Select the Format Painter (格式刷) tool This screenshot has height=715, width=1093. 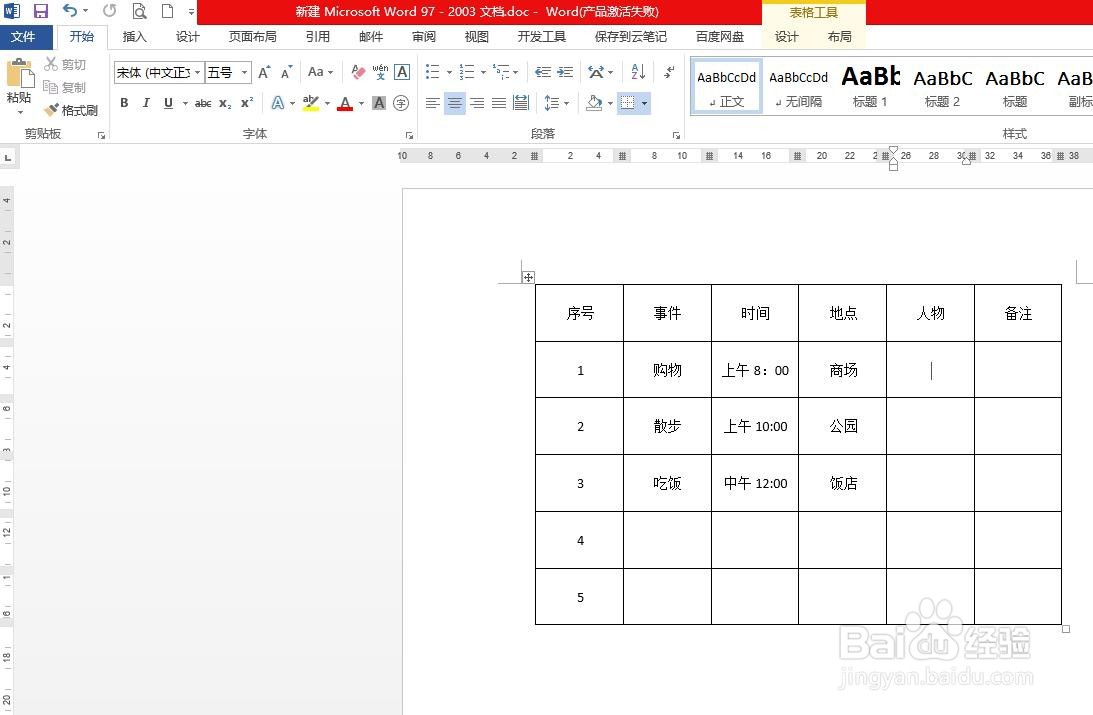point(70,110)
